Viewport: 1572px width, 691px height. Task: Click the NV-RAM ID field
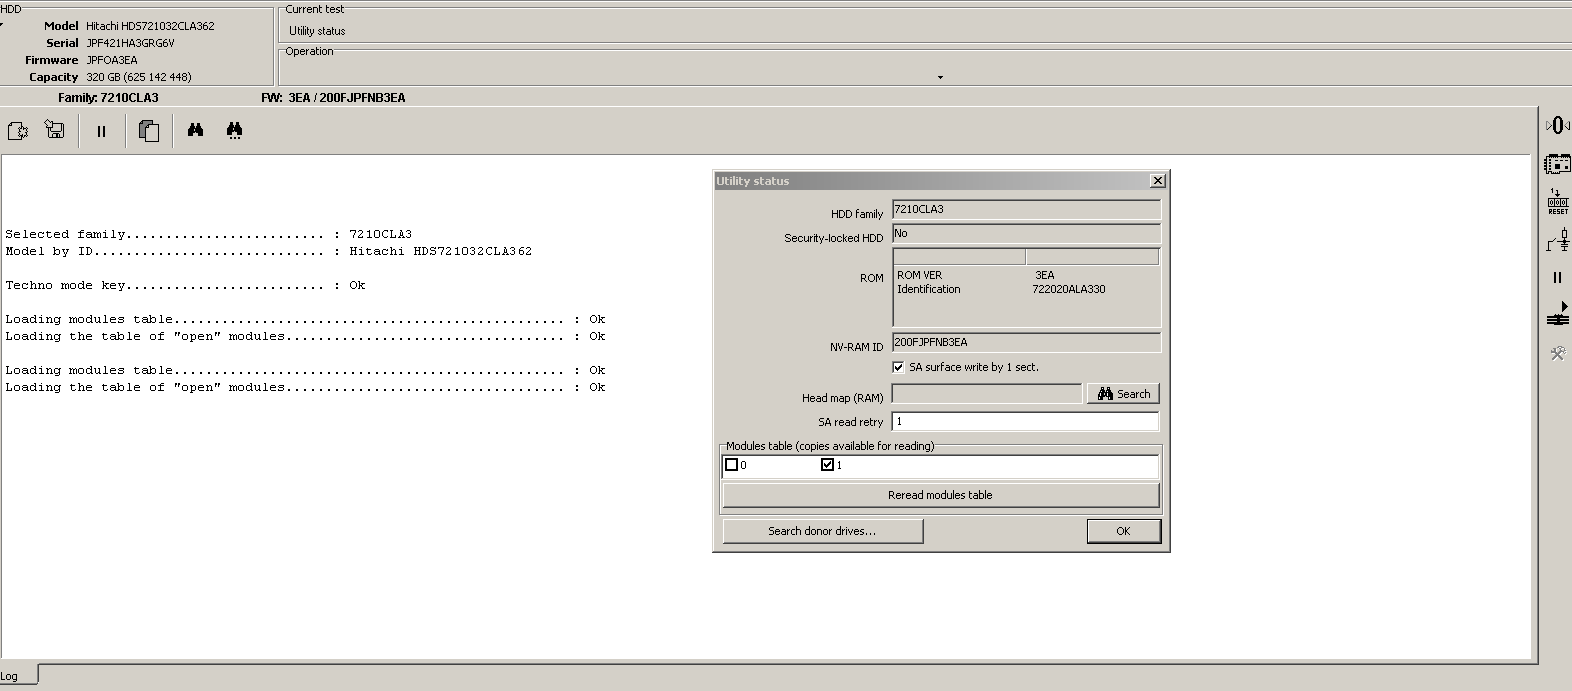(1026, 342)
